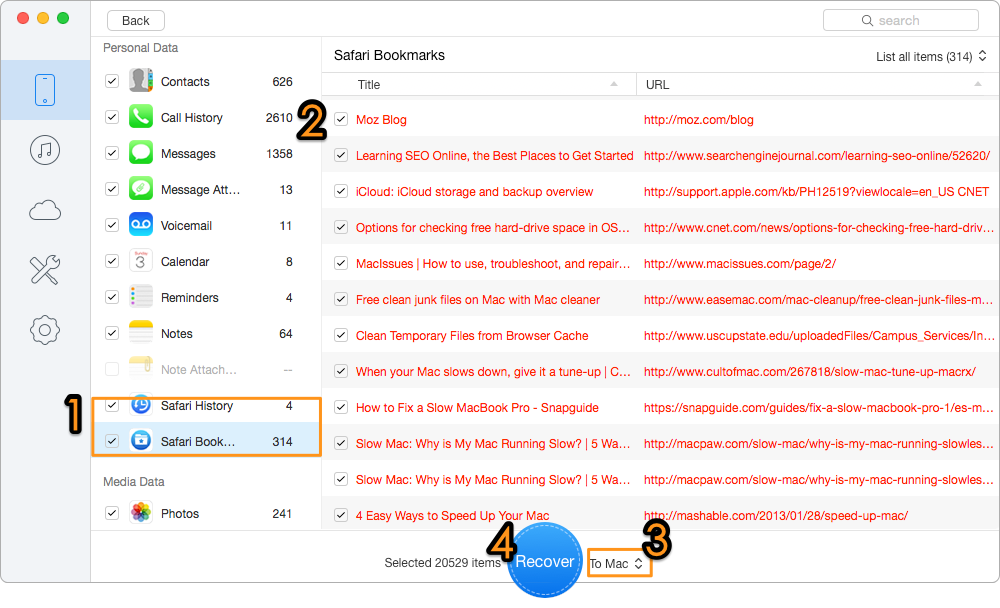Image resolution: width=1000 pixels, height=608 pixels.
Task: Click the Contacts category icon
Action: pyautogui.click(x=141, y=81)
